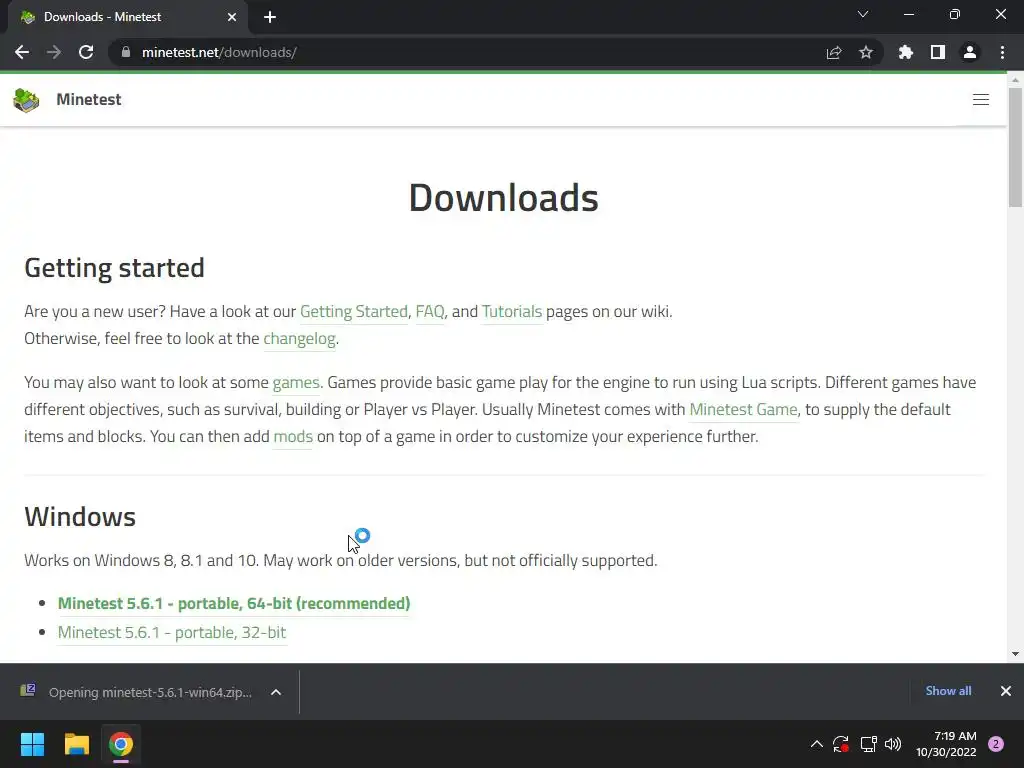This screenshot has width=1024, height=768.
Task: Click the Minetest site title
Action: pos(89,99)
